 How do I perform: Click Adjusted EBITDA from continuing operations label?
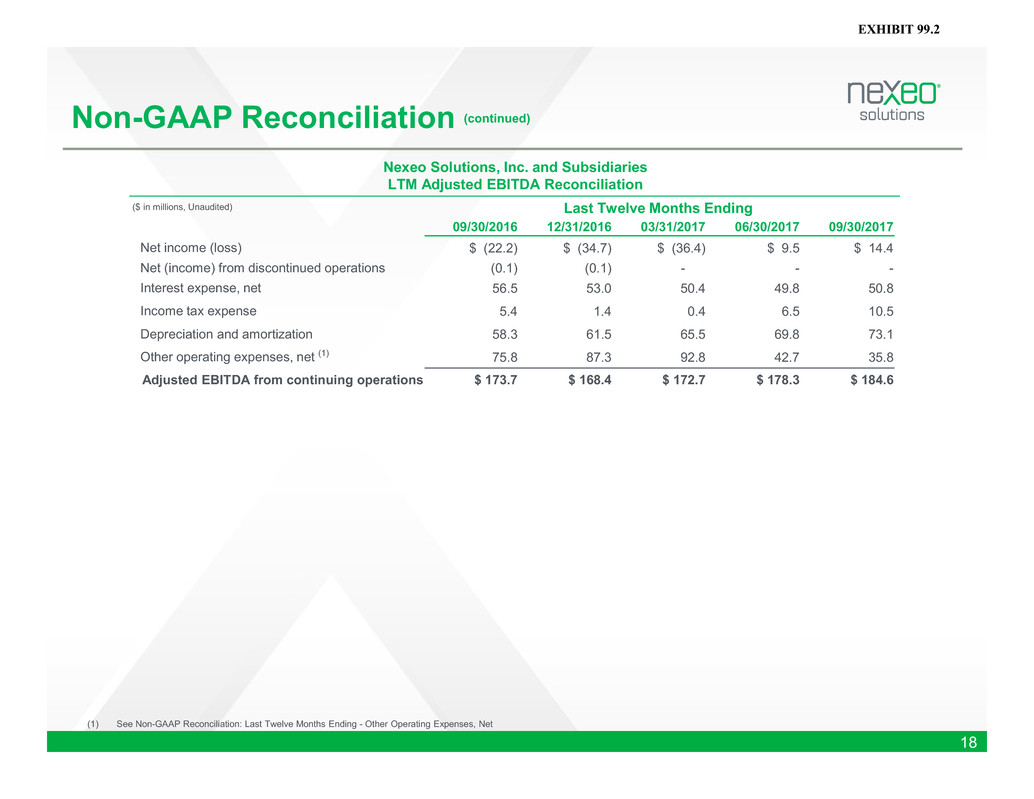coord(282,379)
